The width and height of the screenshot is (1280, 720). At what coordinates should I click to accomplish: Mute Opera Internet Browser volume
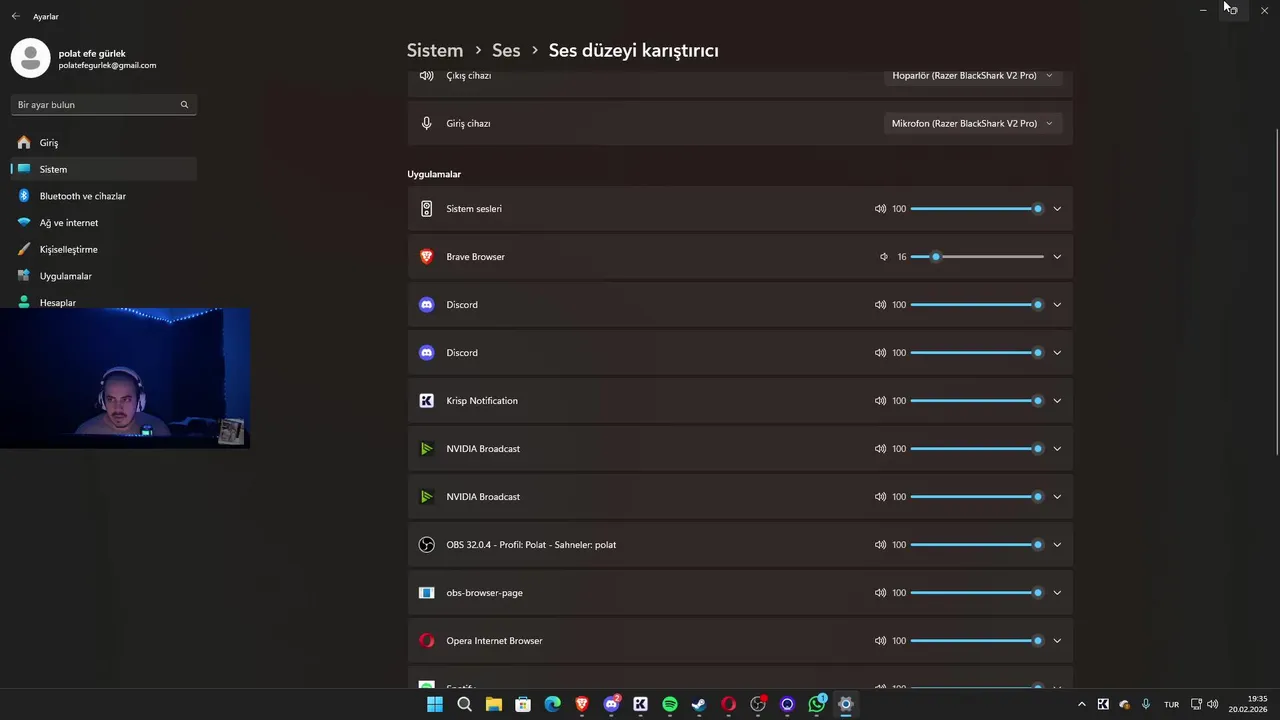pyautogui.click(x=880, y=641)
